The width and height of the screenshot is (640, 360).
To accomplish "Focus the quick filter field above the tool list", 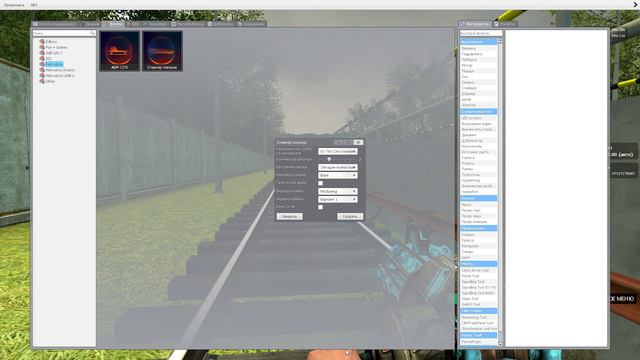I will [480, 33].
